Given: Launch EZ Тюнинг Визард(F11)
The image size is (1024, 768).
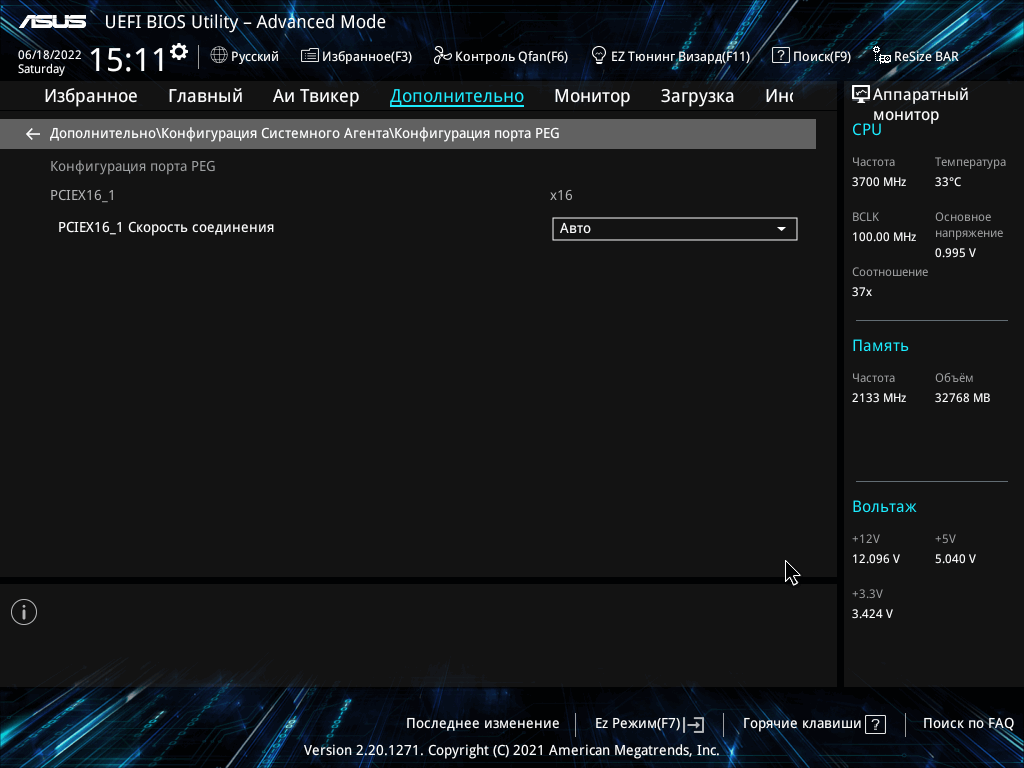Looking at the screenshot, I should pos(680,56).
